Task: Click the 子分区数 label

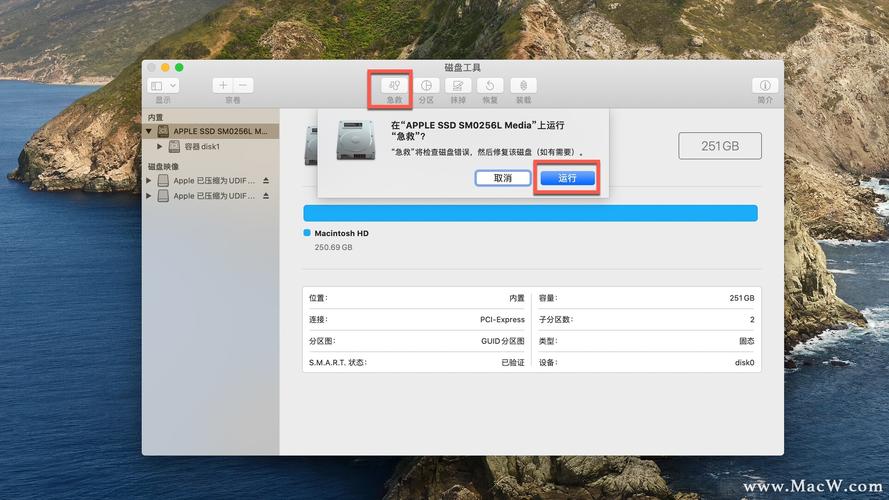Action: pyautogui.click(x=556, y=320)
